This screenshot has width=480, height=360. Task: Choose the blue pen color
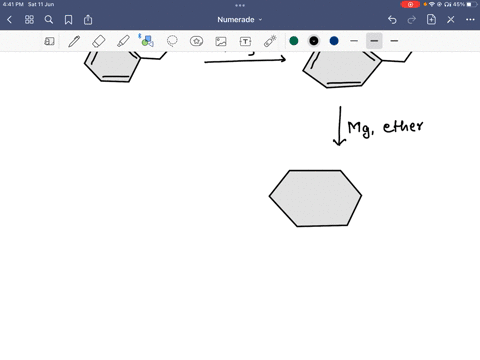click(334, 41)
